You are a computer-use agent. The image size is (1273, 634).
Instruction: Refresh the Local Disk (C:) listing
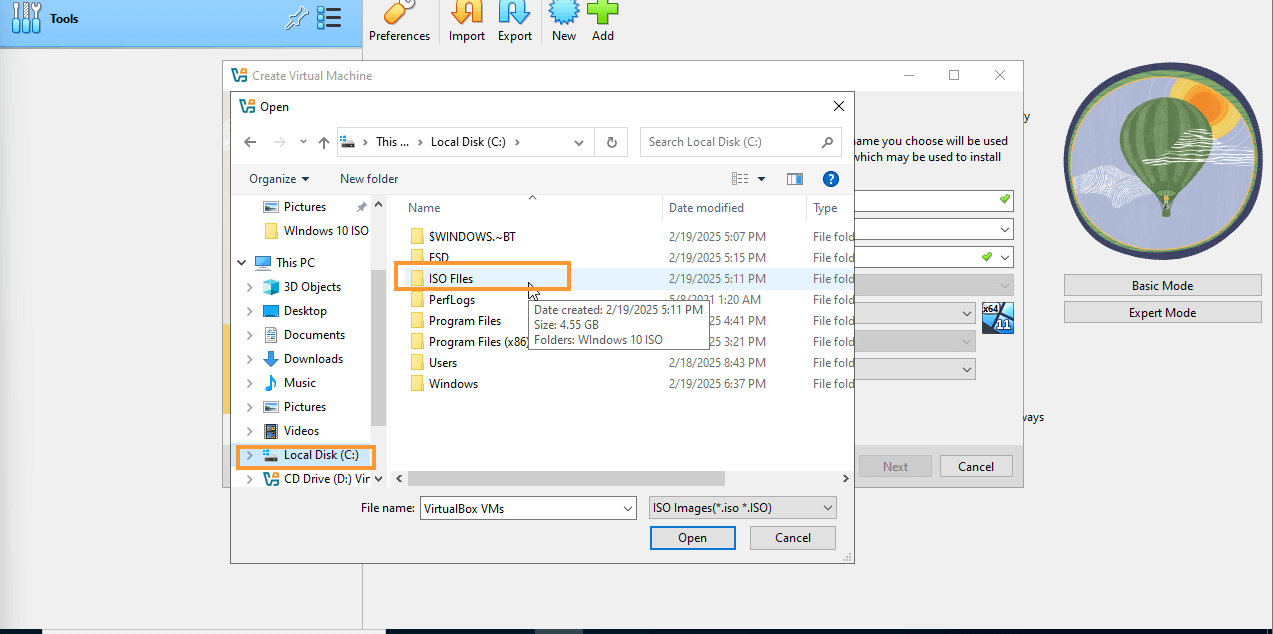click(611, 142)
